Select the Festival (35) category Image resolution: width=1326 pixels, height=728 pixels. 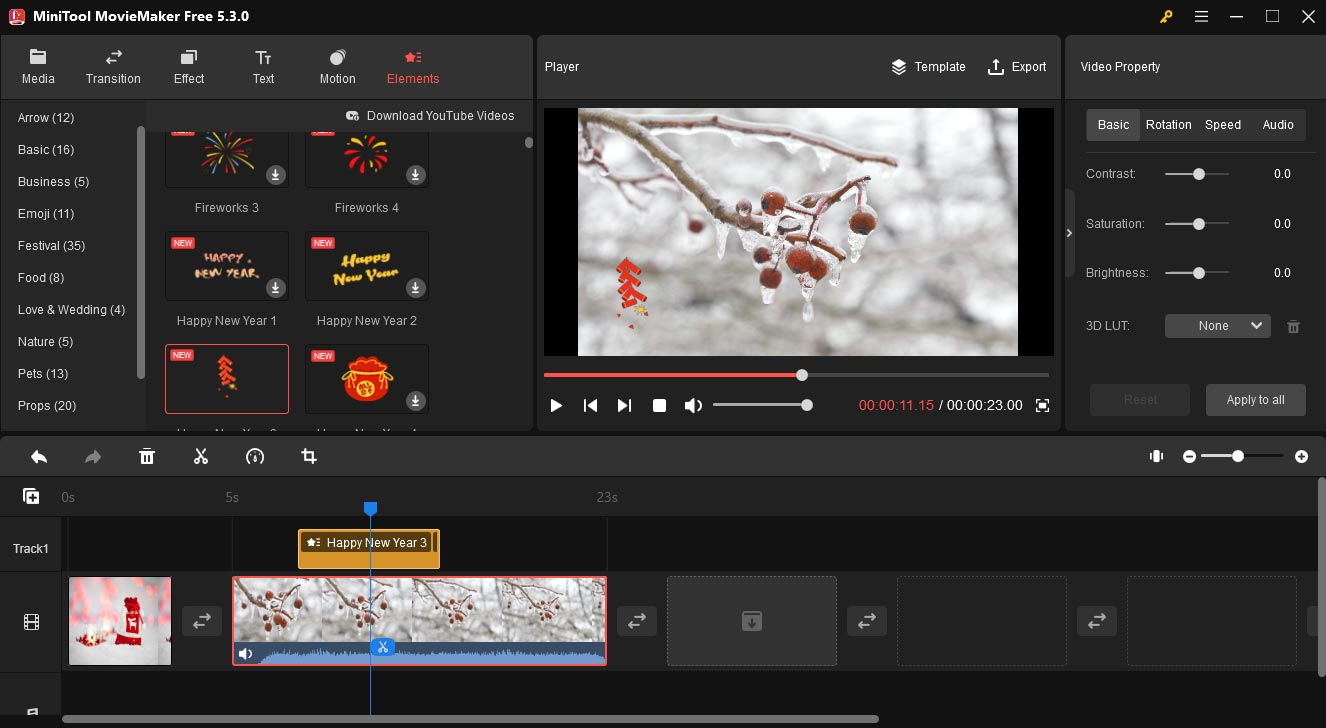click(51, 246)
